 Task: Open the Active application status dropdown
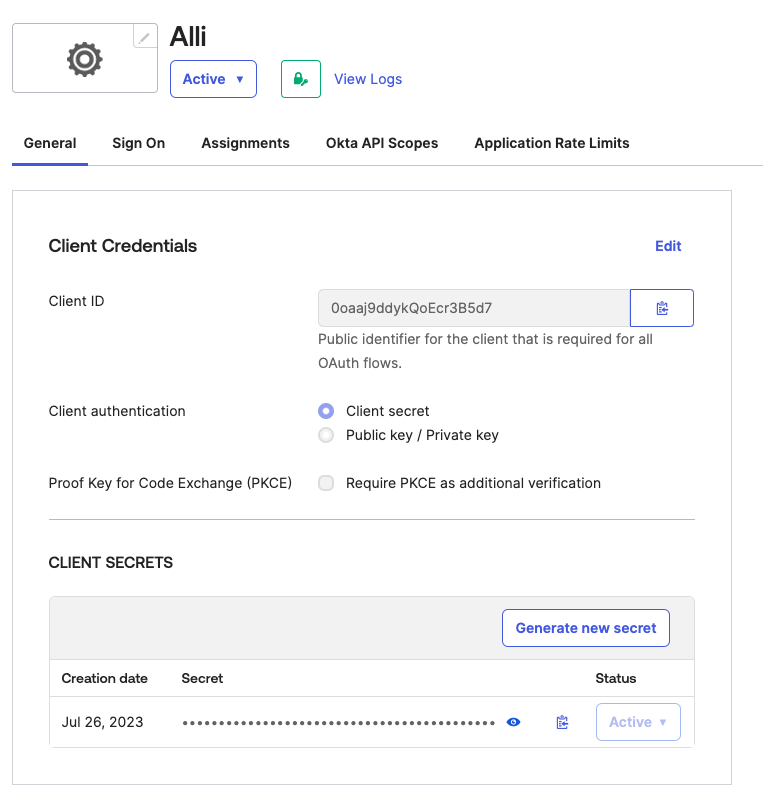pos(213,79)
